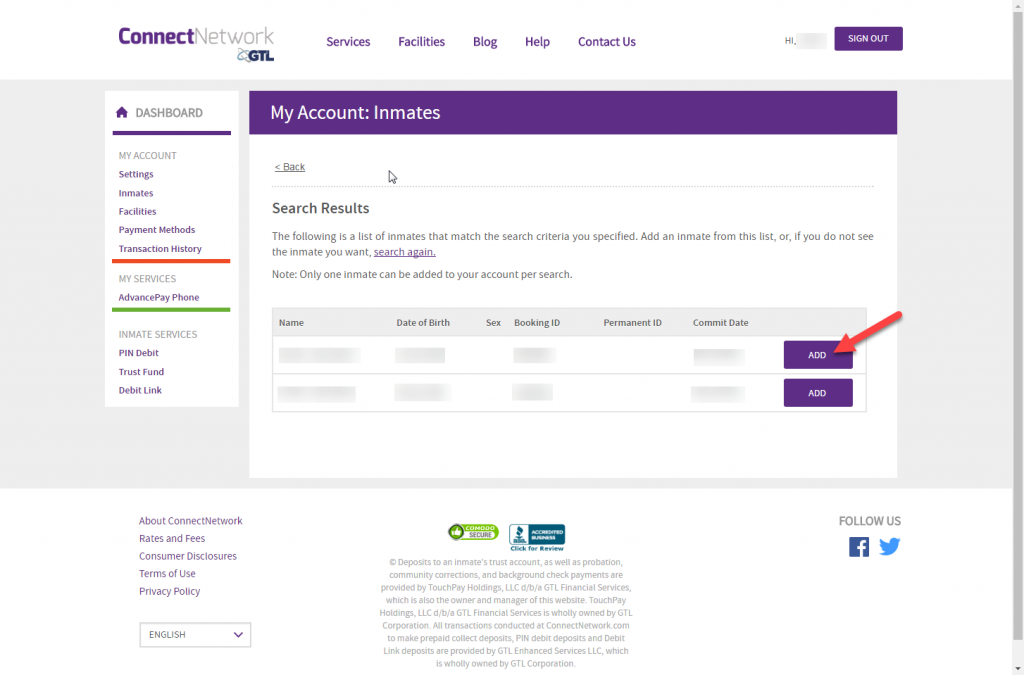Click the Booking ID column header
This screenshot has width=1024, height=675.
[x=537, y=322]
